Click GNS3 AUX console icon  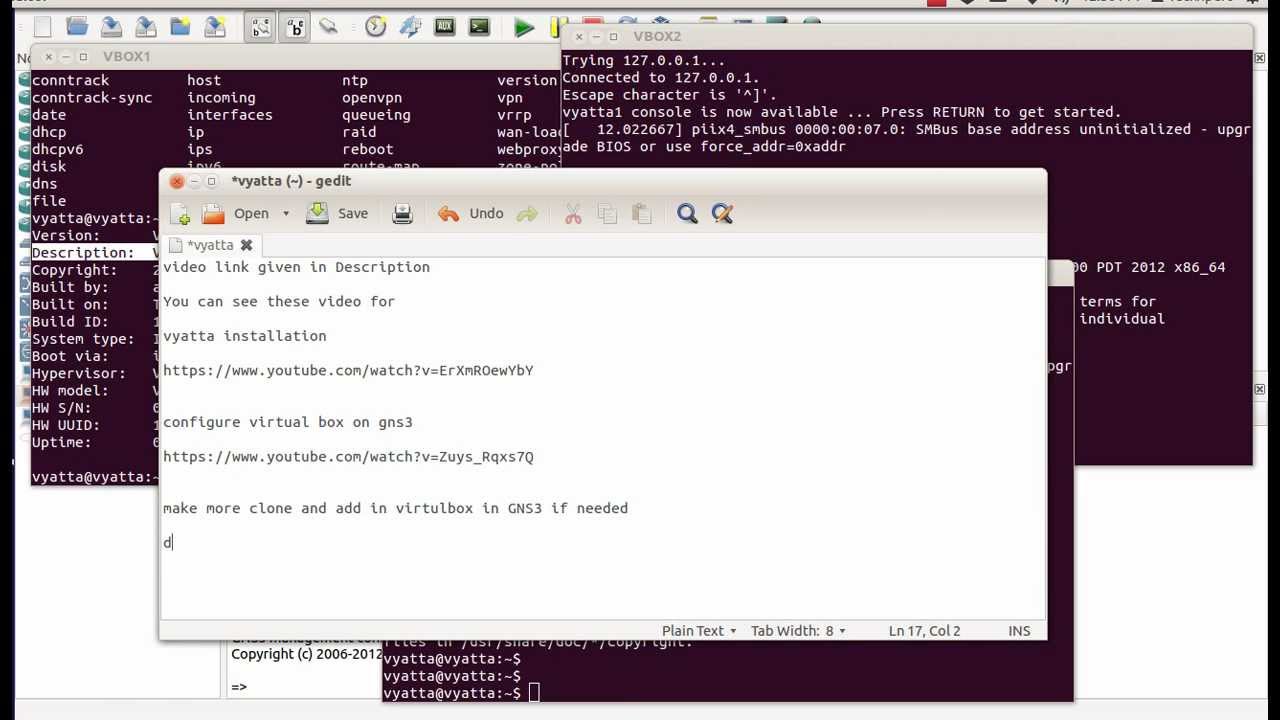(x=445, y=27)
